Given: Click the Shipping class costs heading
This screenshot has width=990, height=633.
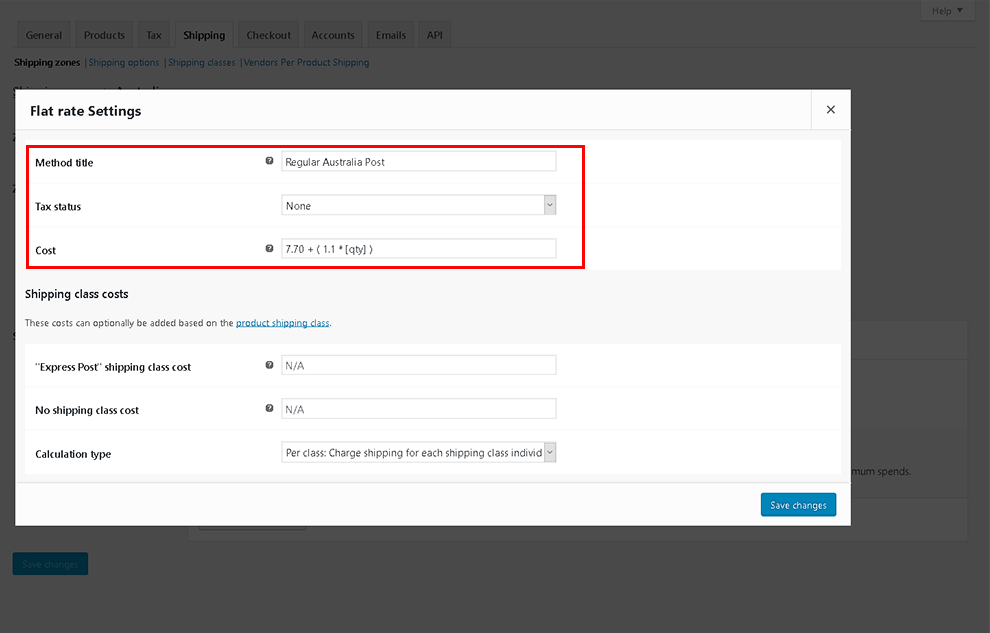Looking at the screenshot, I should pos(76,294).
